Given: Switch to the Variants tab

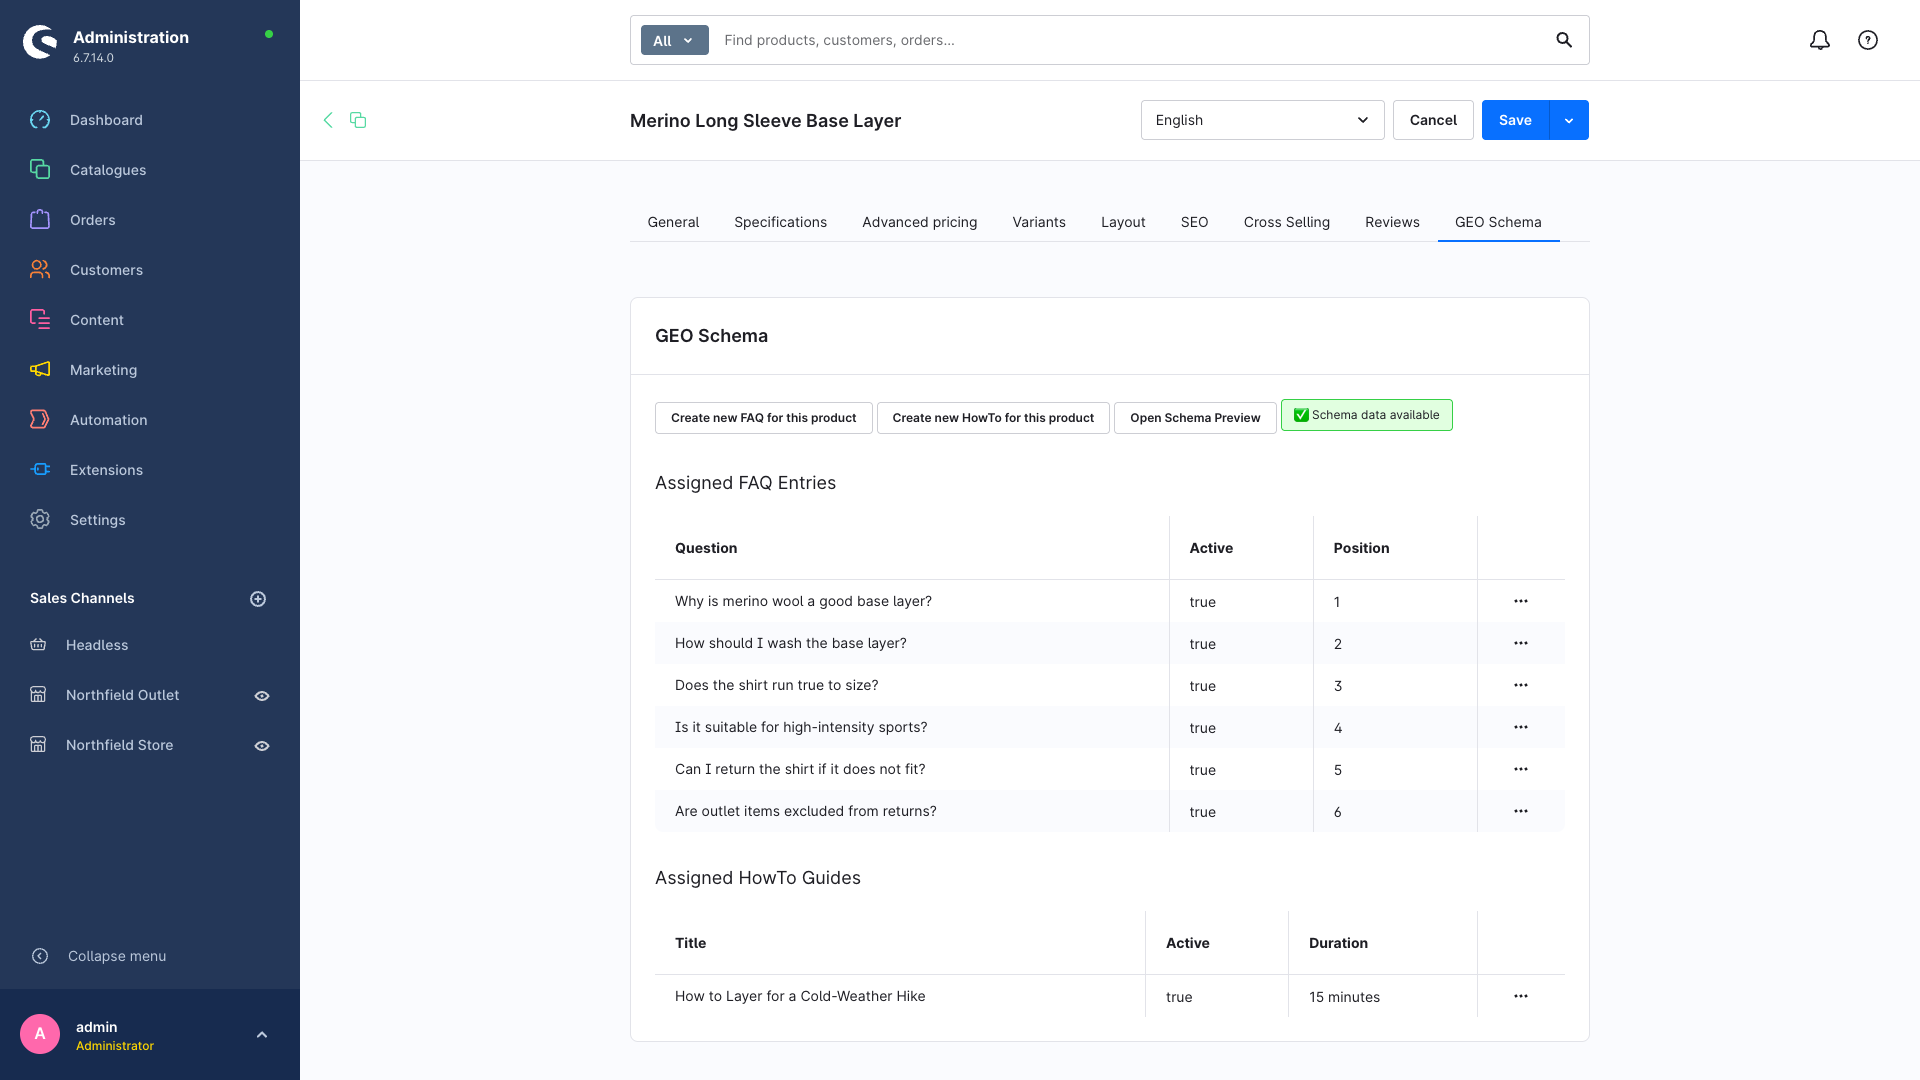Looking at the screenshot, I should 1039,222.
